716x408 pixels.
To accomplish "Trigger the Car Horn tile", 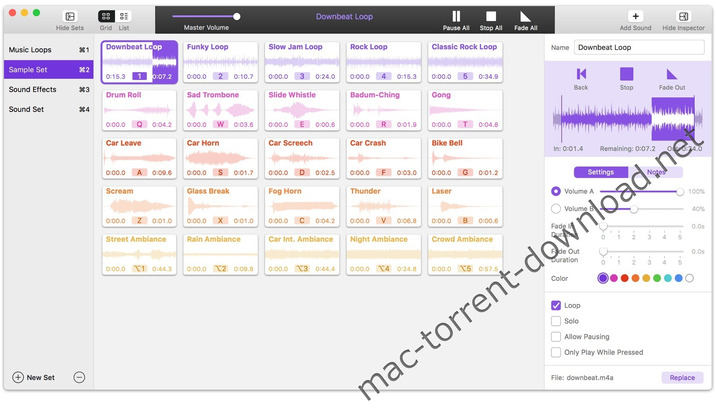I will pyautogui.click(x=221, y=159).
